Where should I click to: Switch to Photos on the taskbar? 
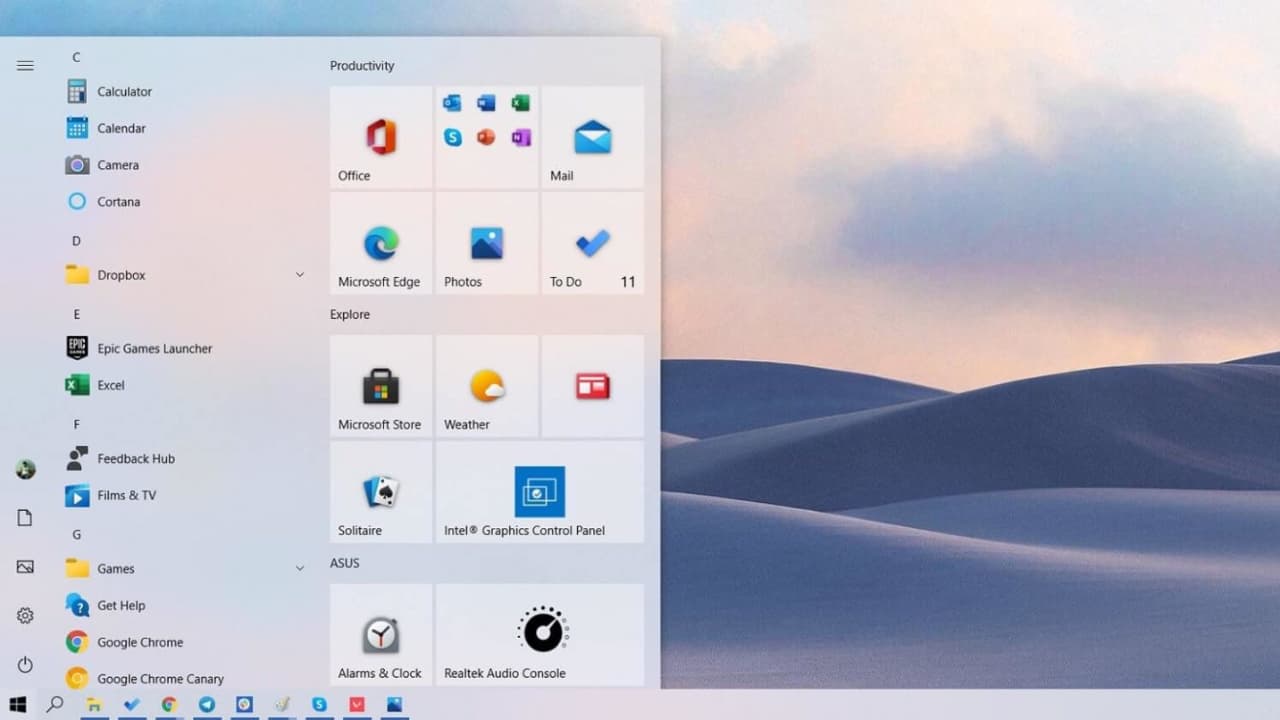click(x=394, y=705)
